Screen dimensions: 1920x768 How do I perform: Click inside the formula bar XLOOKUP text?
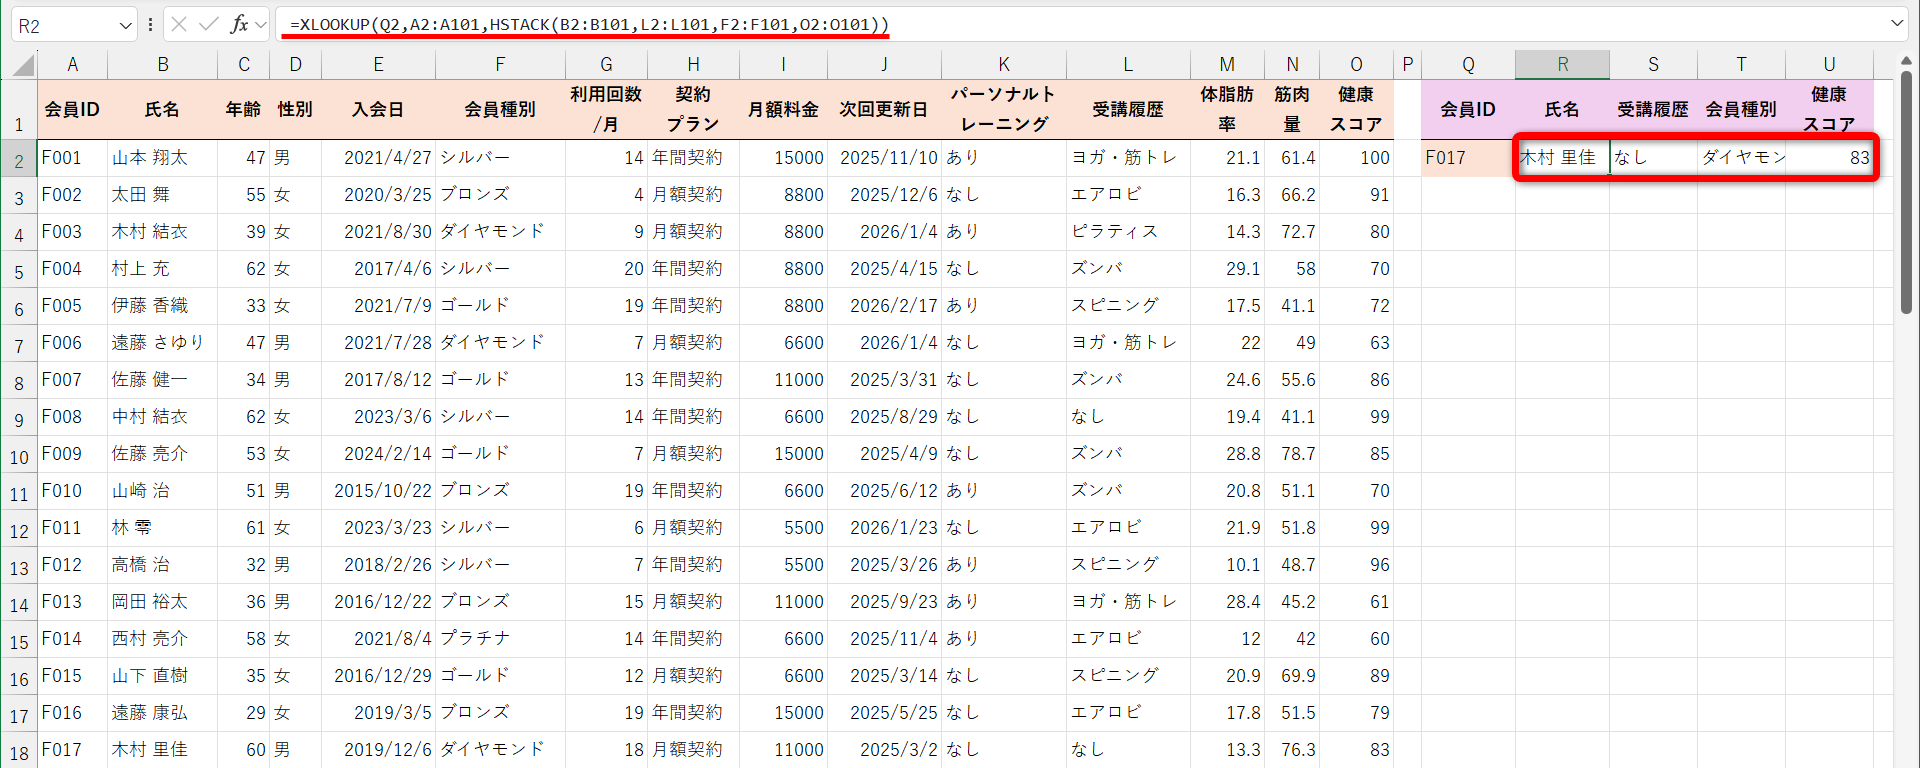pos(588,24)
